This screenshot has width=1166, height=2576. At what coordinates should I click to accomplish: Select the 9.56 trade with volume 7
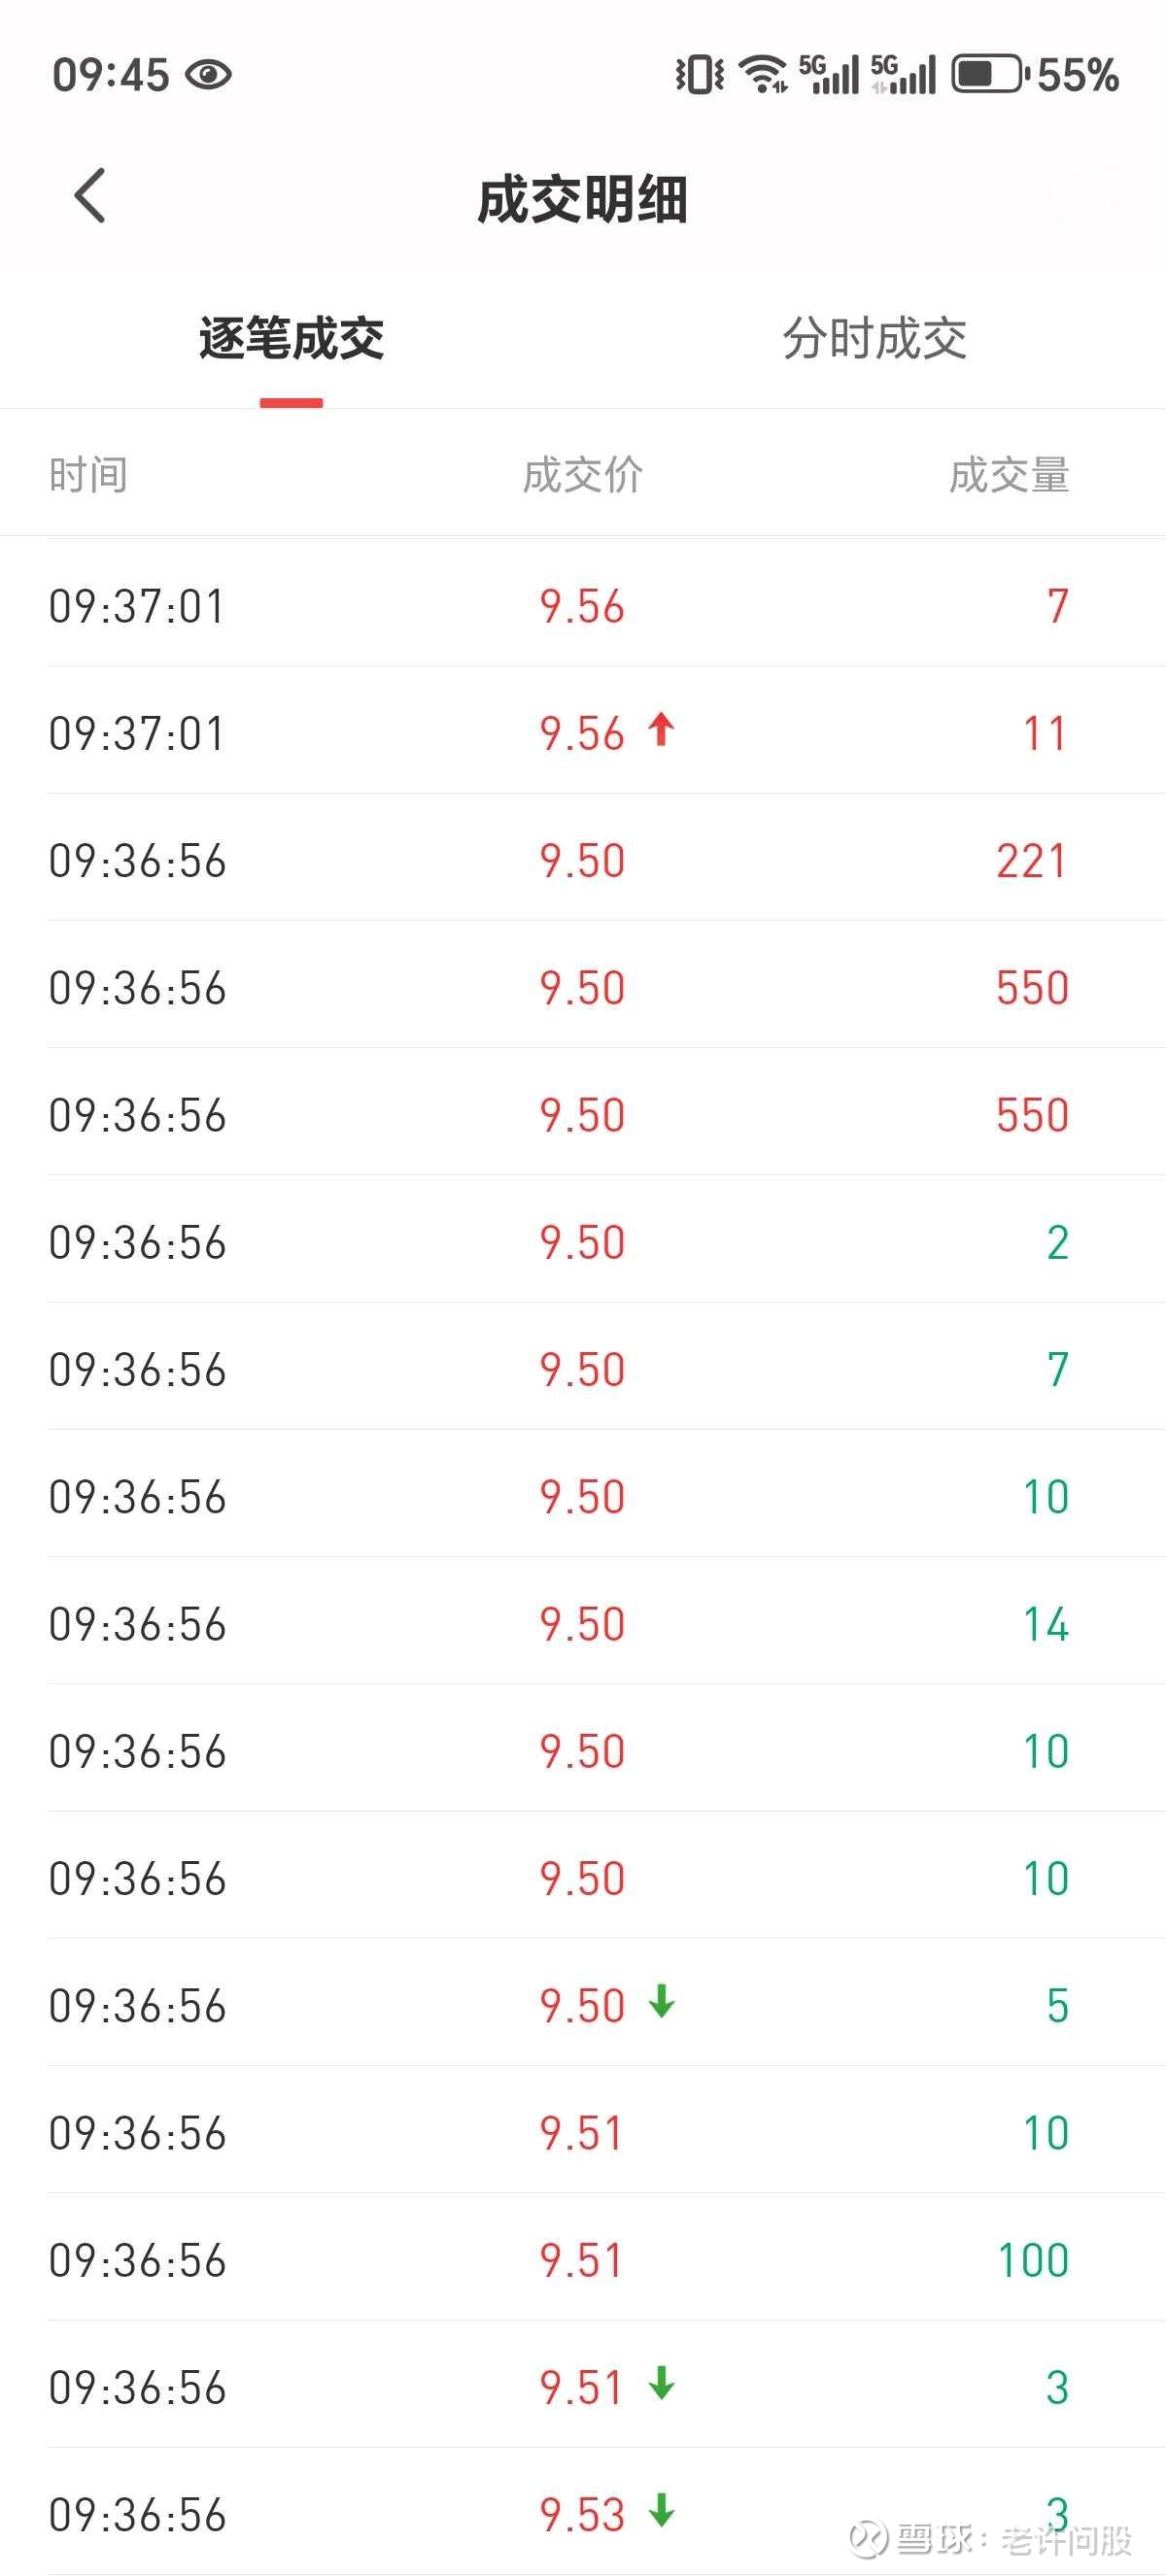click(583, 606)
